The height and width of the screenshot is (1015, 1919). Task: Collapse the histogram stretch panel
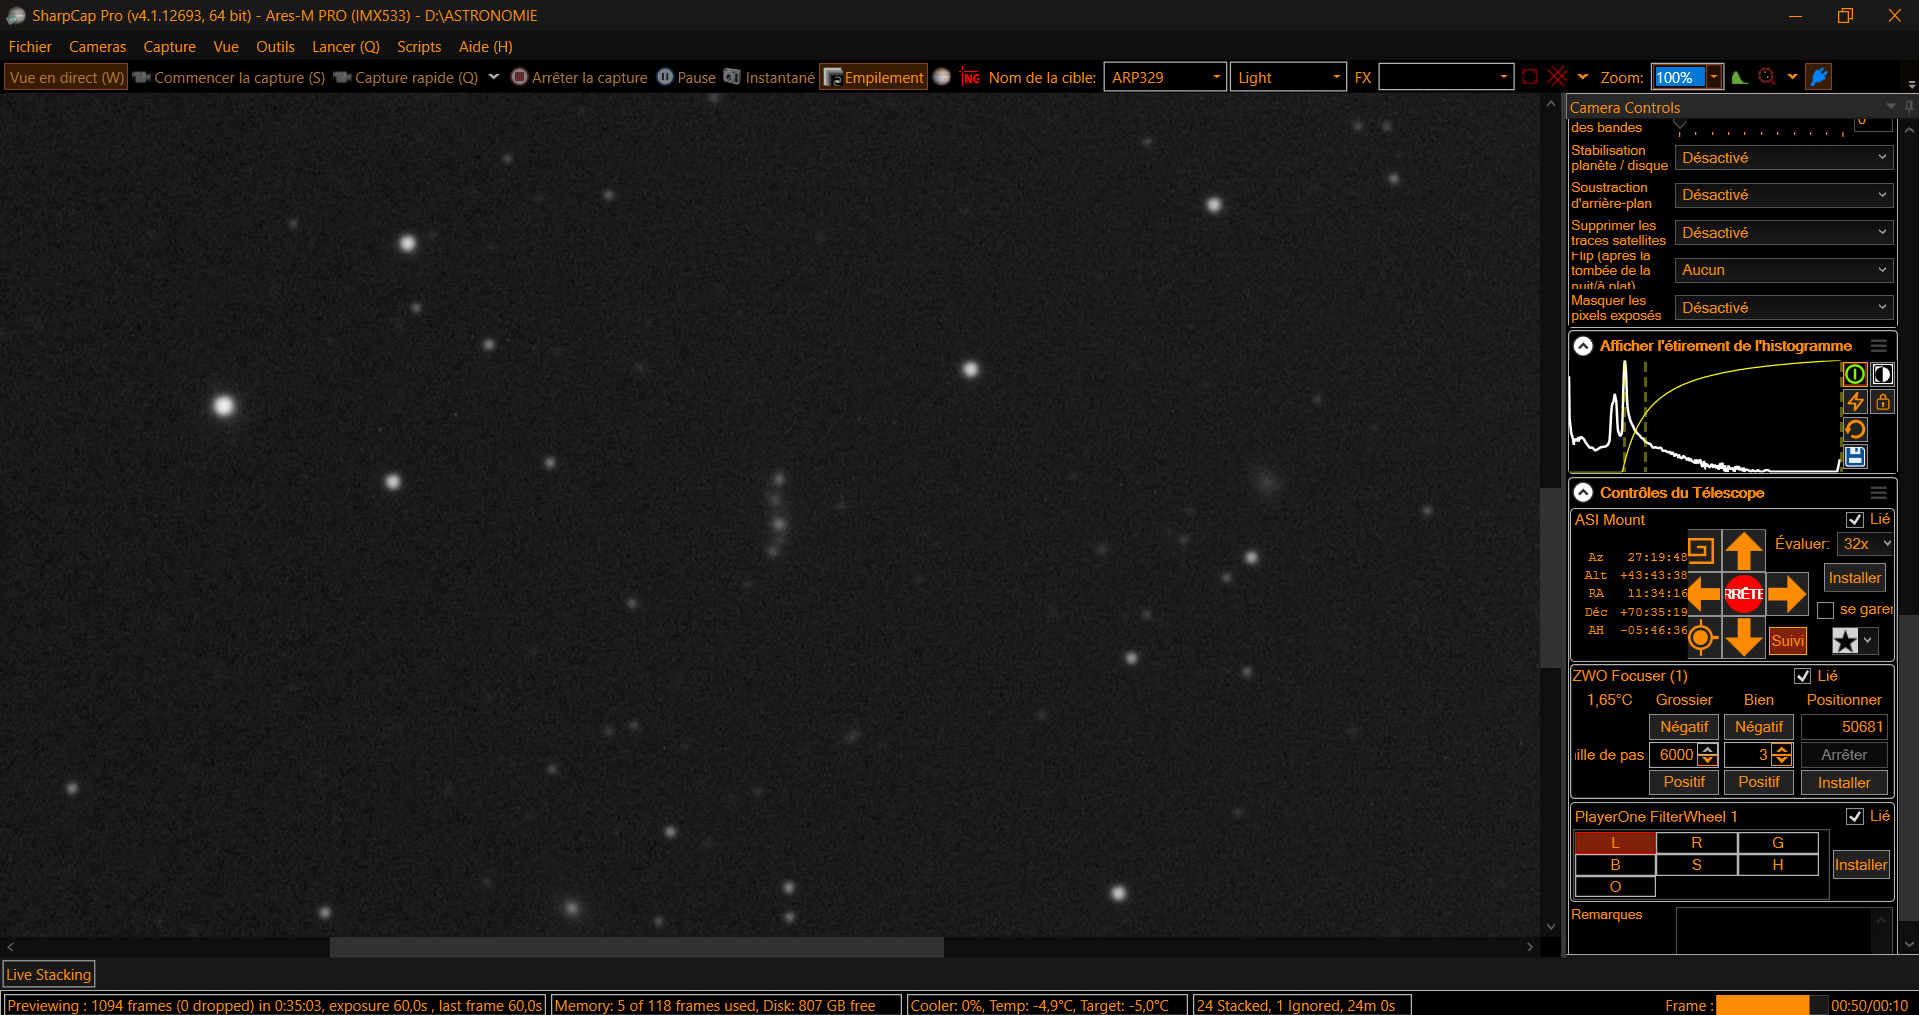1583,346
